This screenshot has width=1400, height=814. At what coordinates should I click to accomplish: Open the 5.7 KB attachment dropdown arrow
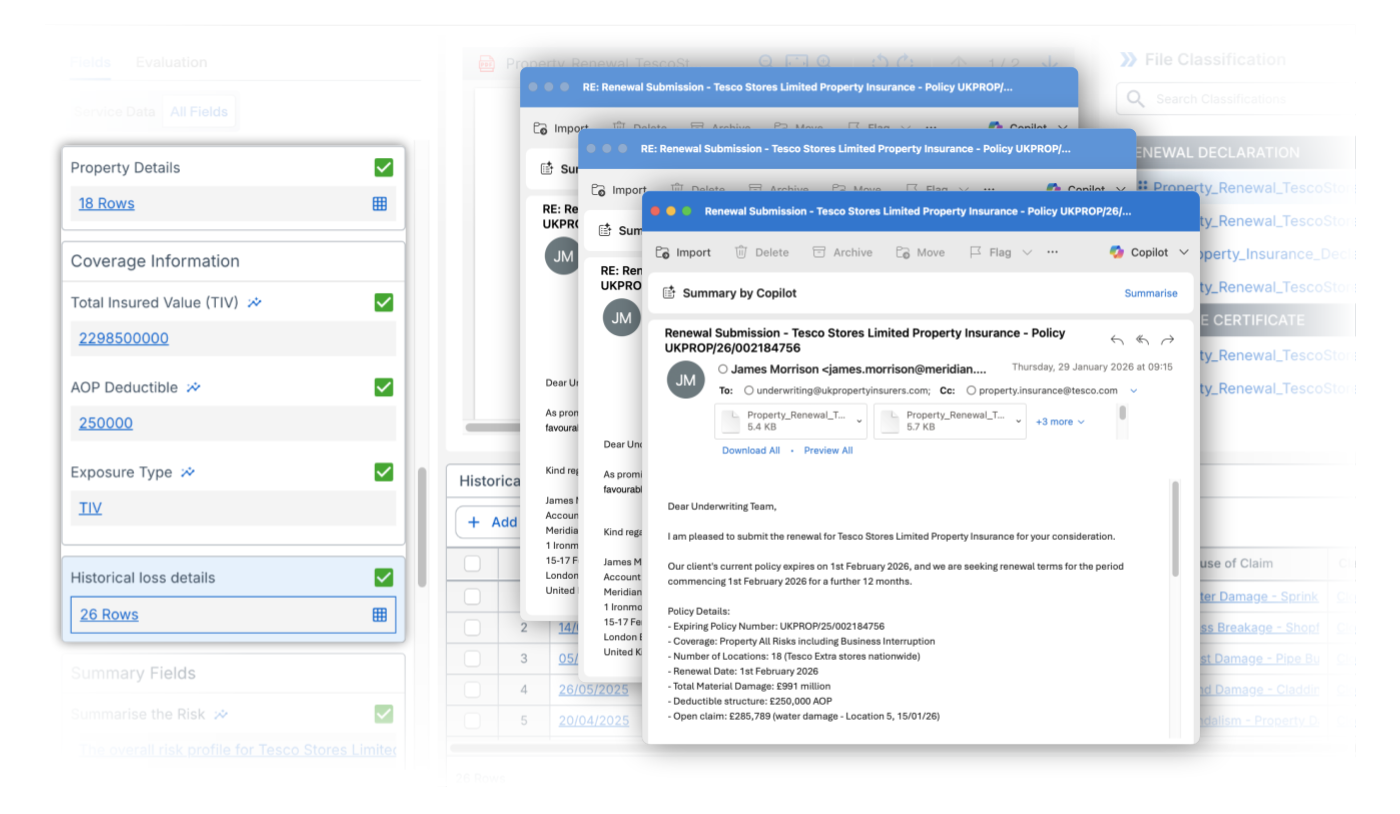(x=1019, y=422)
